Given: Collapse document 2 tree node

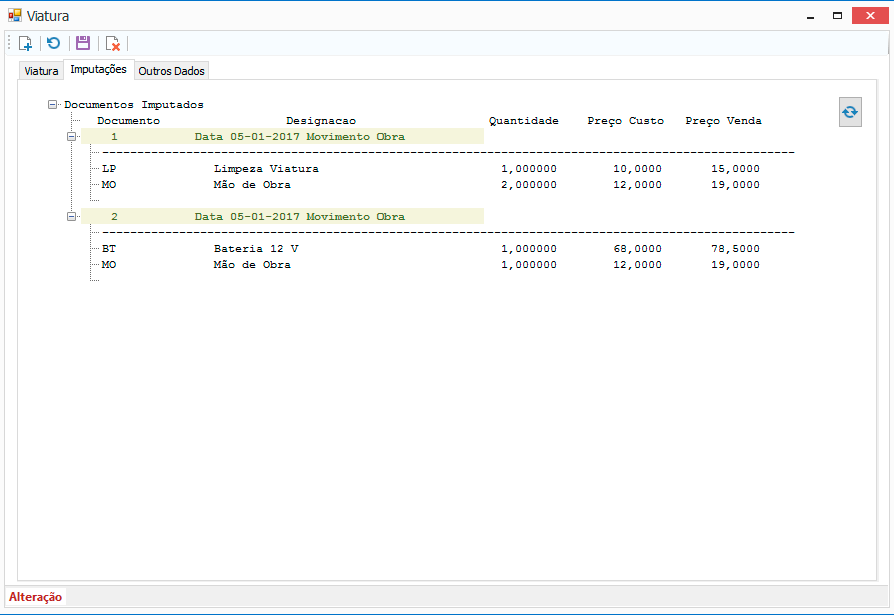Looking at the screenshot, I should click(71, 216).
